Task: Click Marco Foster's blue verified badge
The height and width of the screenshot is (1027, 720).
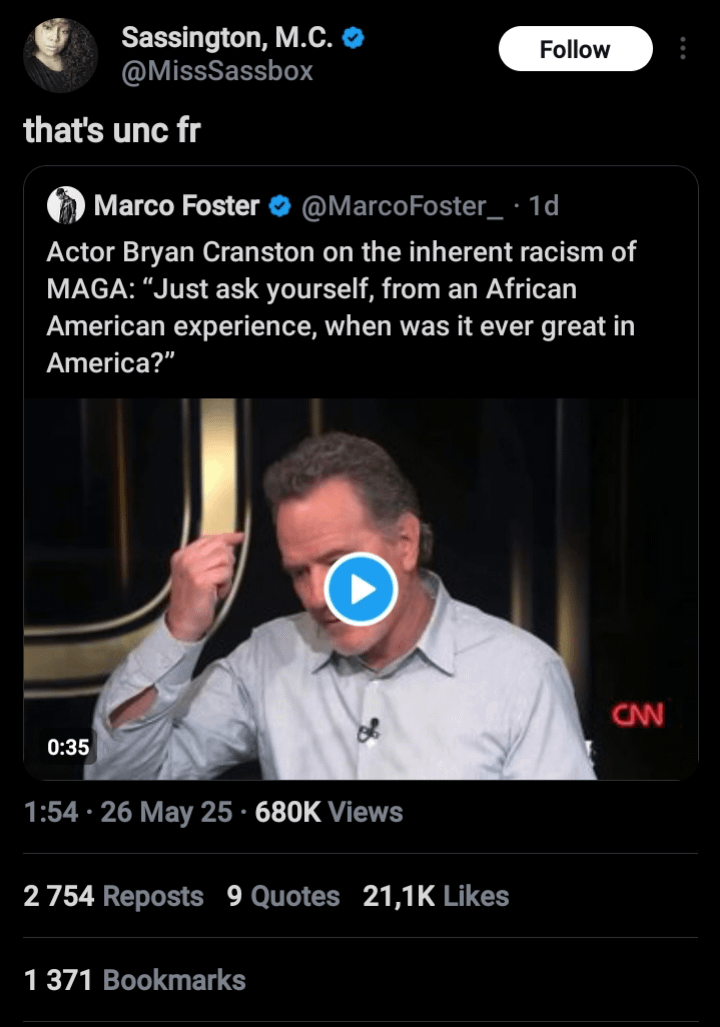Action: [281, 207]
